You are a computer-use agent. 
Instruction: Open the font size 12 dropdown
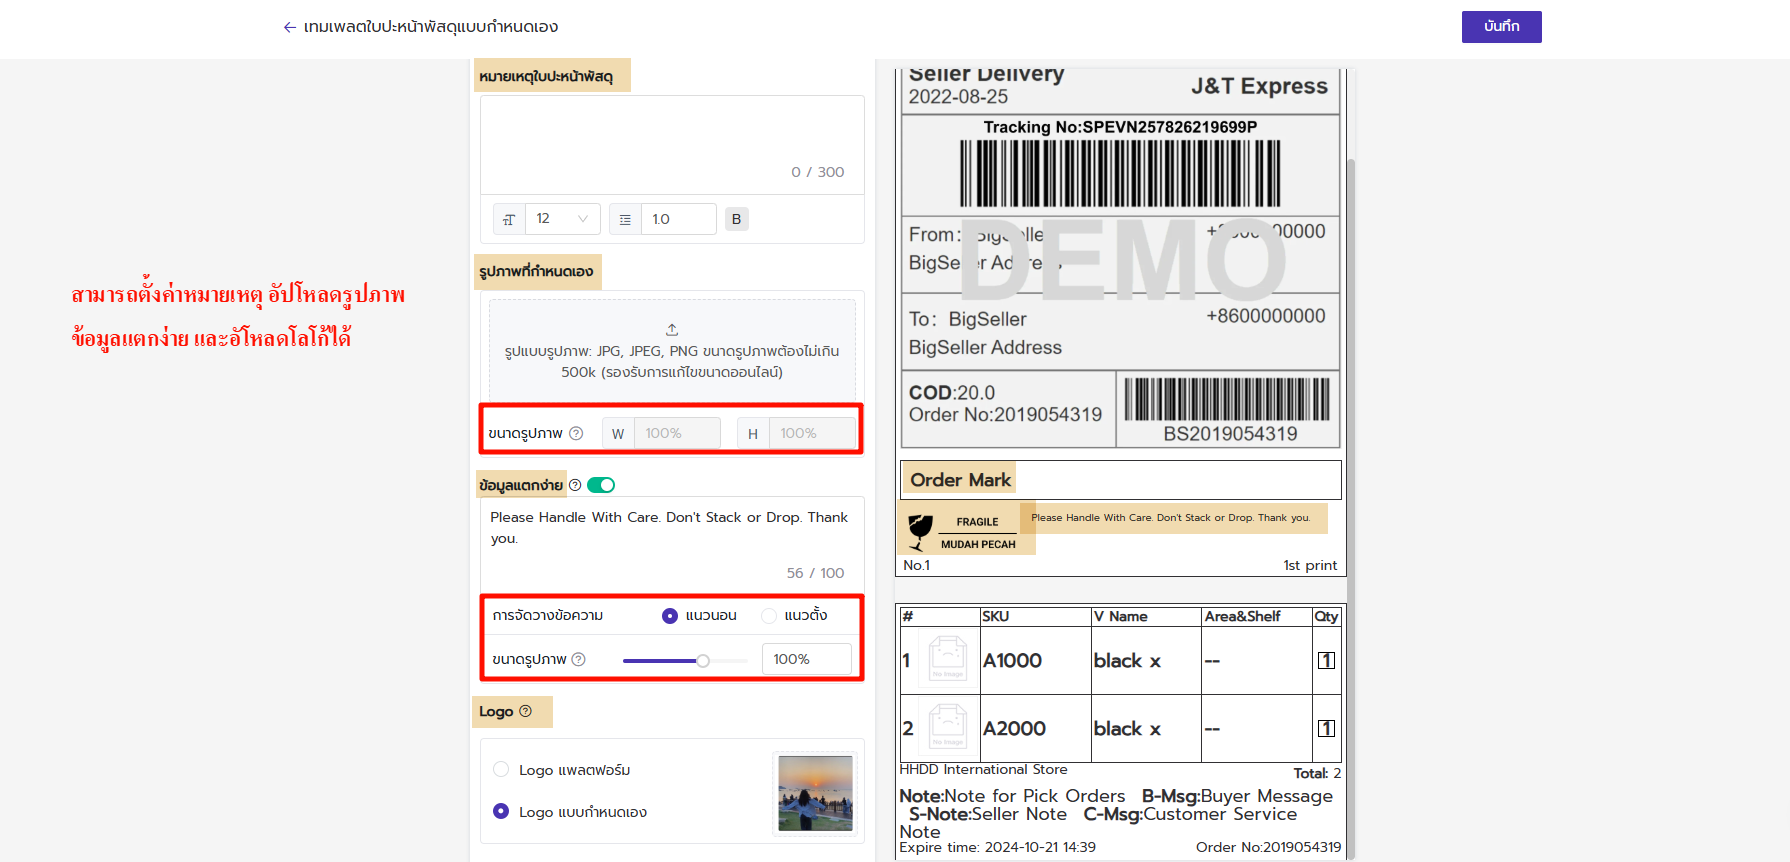pyautogui.click(x=562, y=219)
